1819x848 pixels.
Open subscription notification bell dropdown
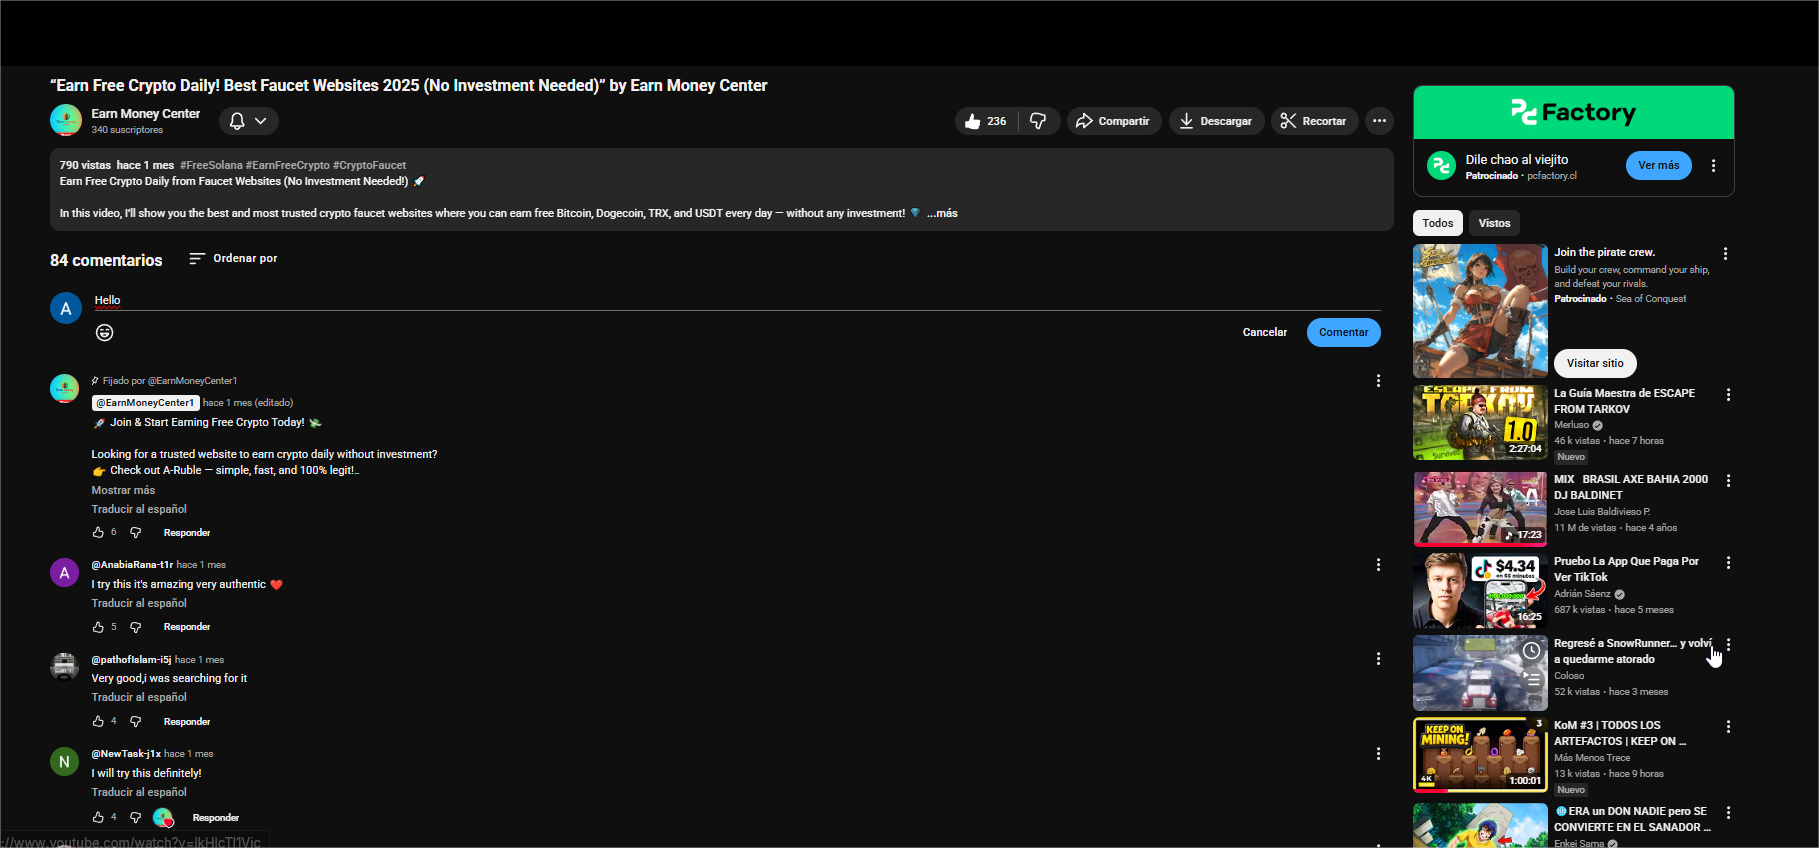click(x=248, y=121)
